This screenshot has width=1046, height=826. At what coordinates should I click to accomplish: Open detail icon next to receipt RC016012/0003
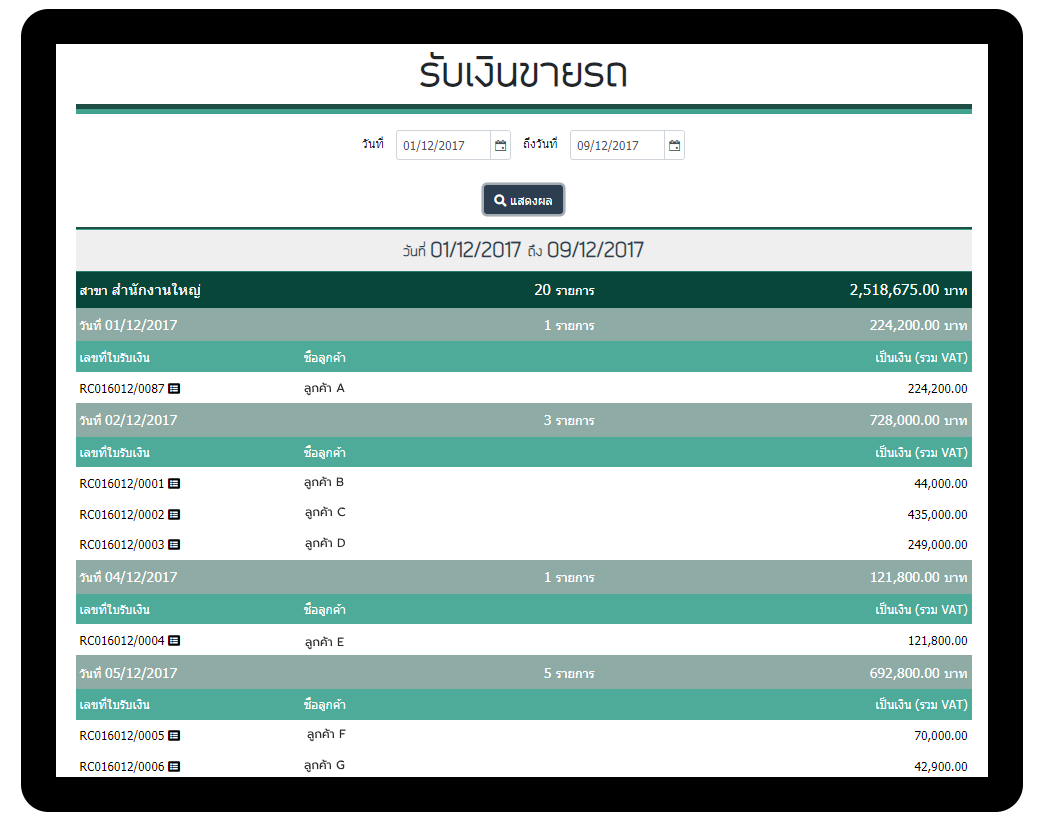tap(174, 545)
